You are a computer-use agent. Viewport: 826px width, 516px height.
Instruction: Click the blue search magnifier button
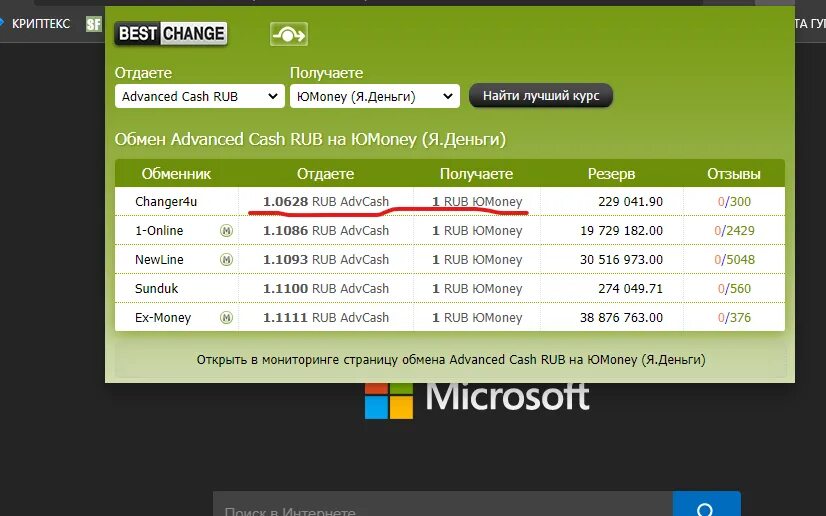click(706, 504)
